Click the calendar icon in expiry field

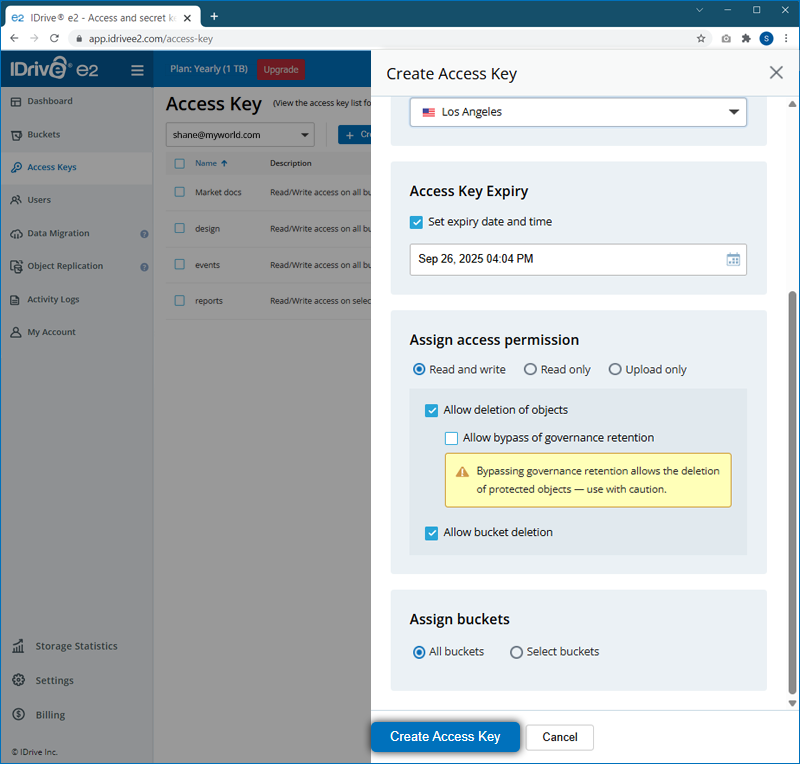pyautogui.click(x=733, y=260)
